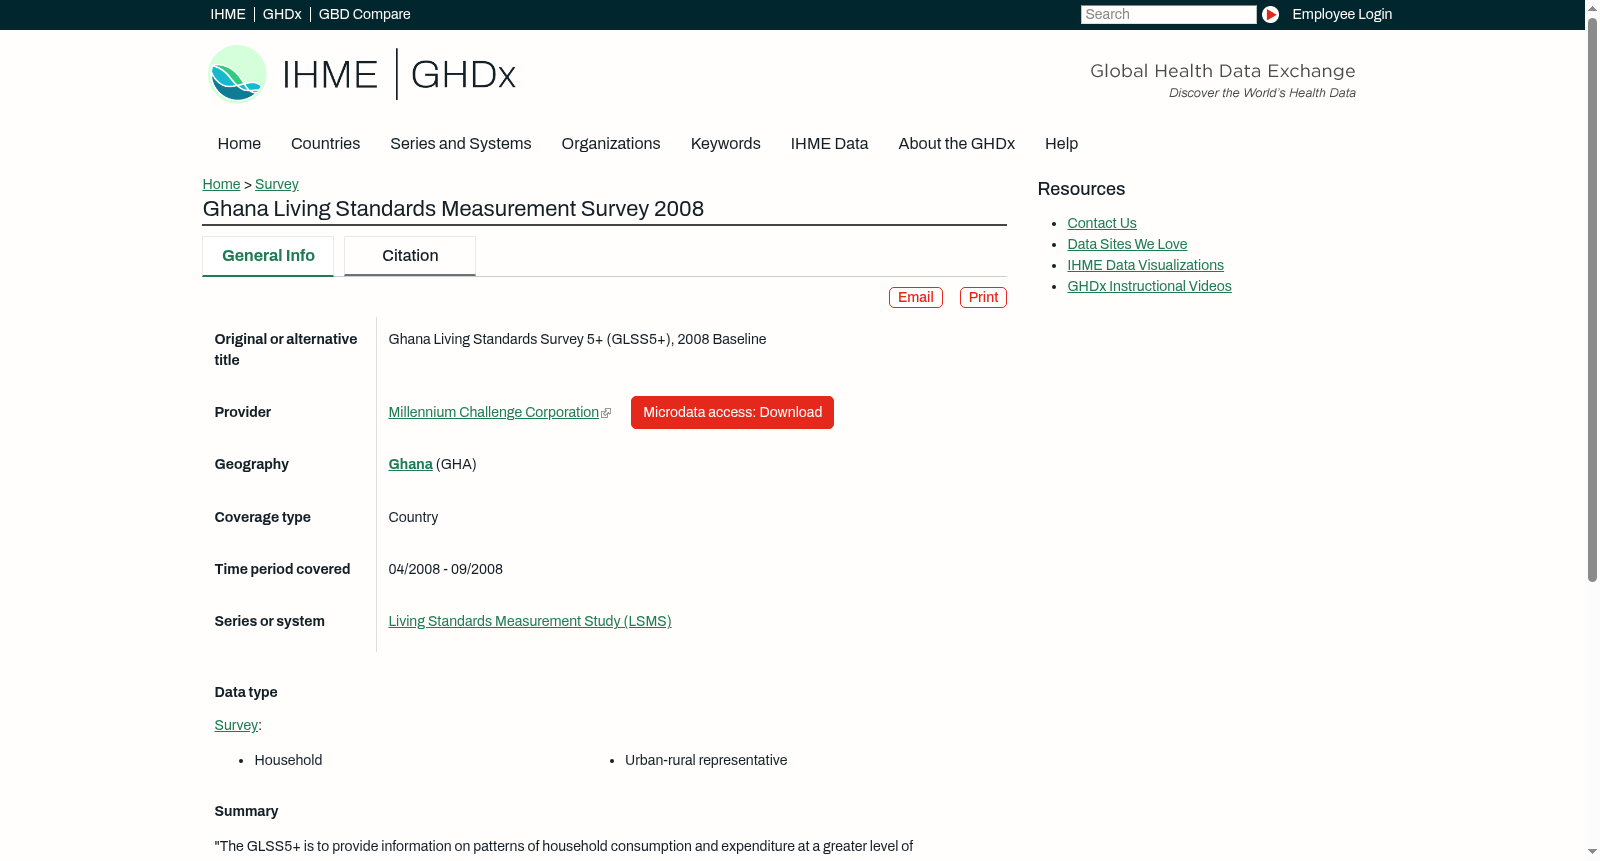Open the IHME Data menu
The height and width of the screenshot is (861, 1600).
(829, 144)
